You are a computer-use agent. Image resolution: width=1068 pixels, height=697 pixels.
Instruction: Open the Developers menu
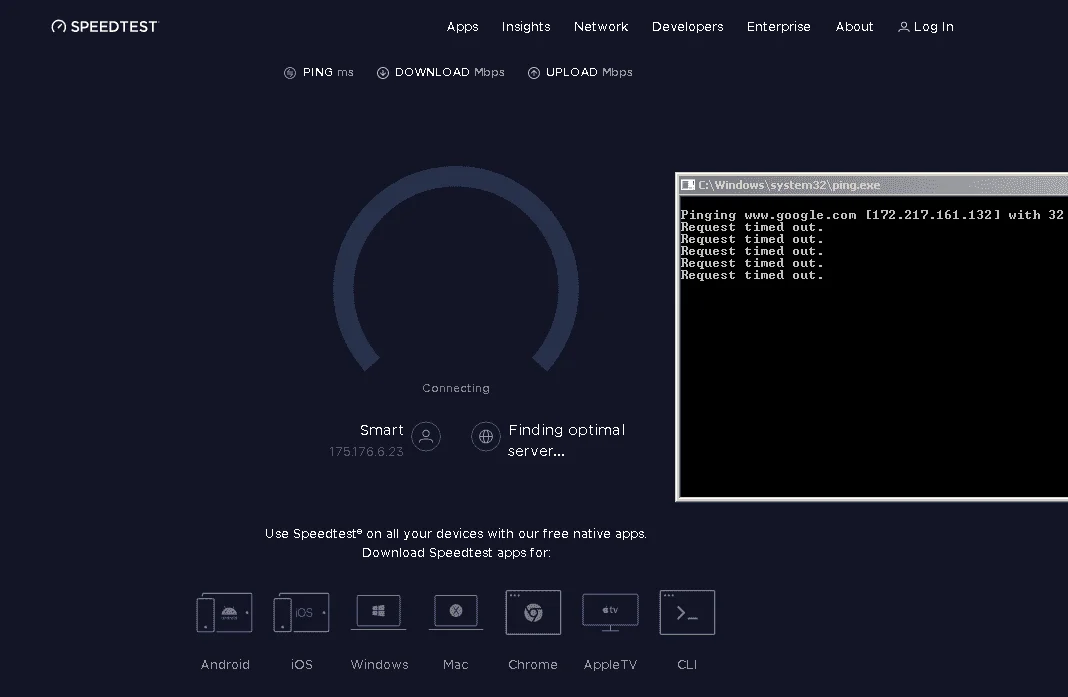(x=687, y=27)
